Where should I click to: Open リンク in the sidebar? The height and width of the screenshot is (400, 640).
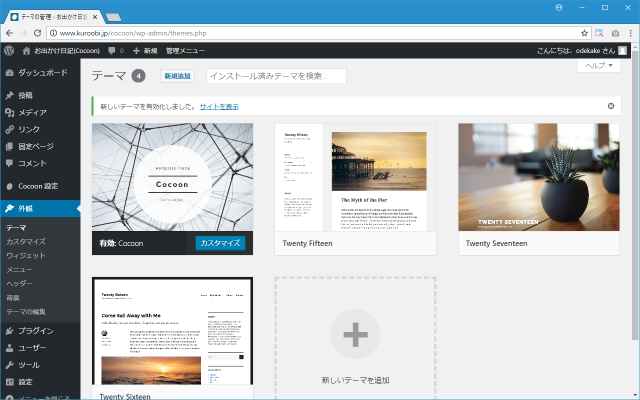pyautogui.click(x=40, y=129)
